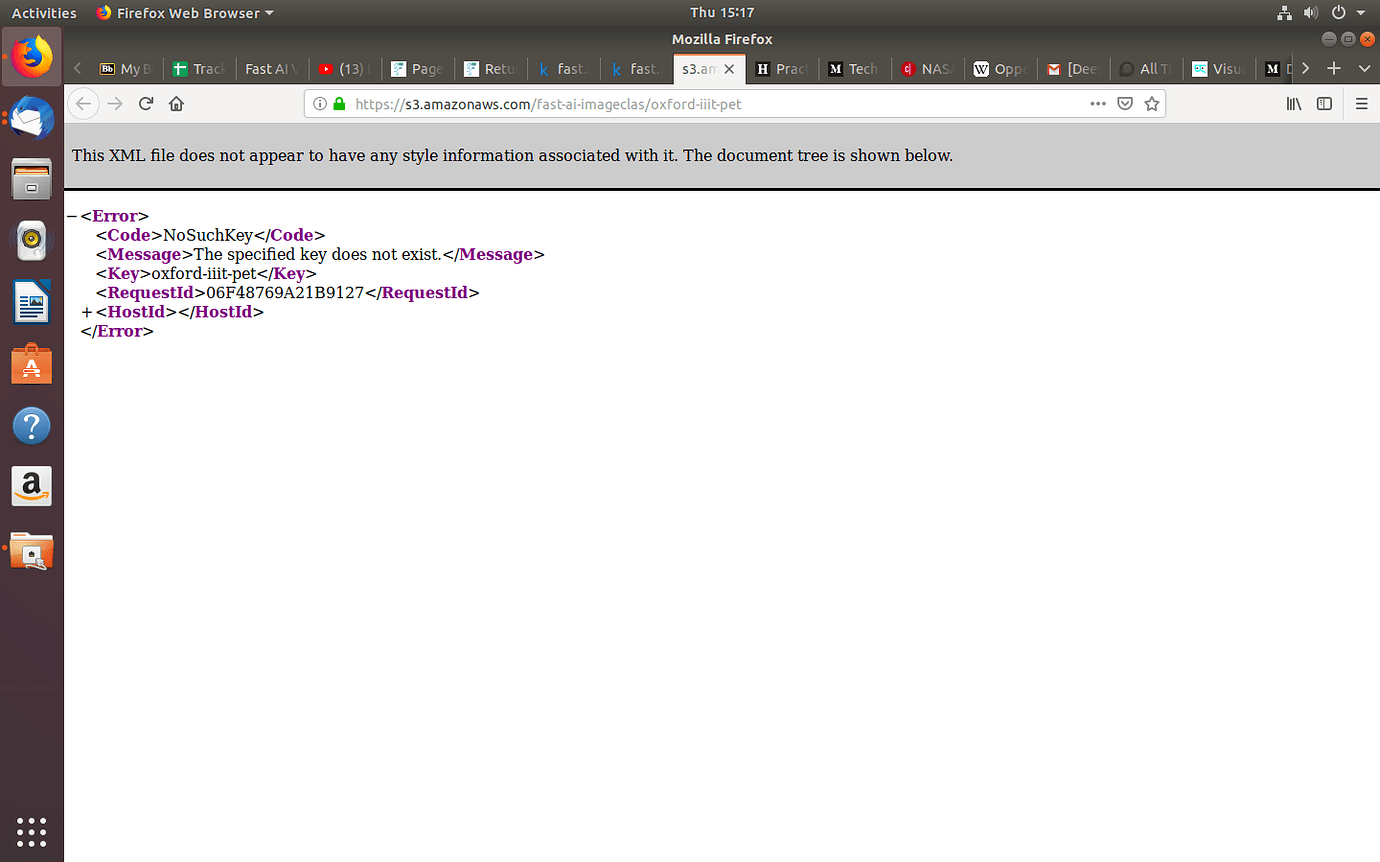1380x862 pixels.
Task: Save page to Pocket
Action: [x=1125, y=104]
